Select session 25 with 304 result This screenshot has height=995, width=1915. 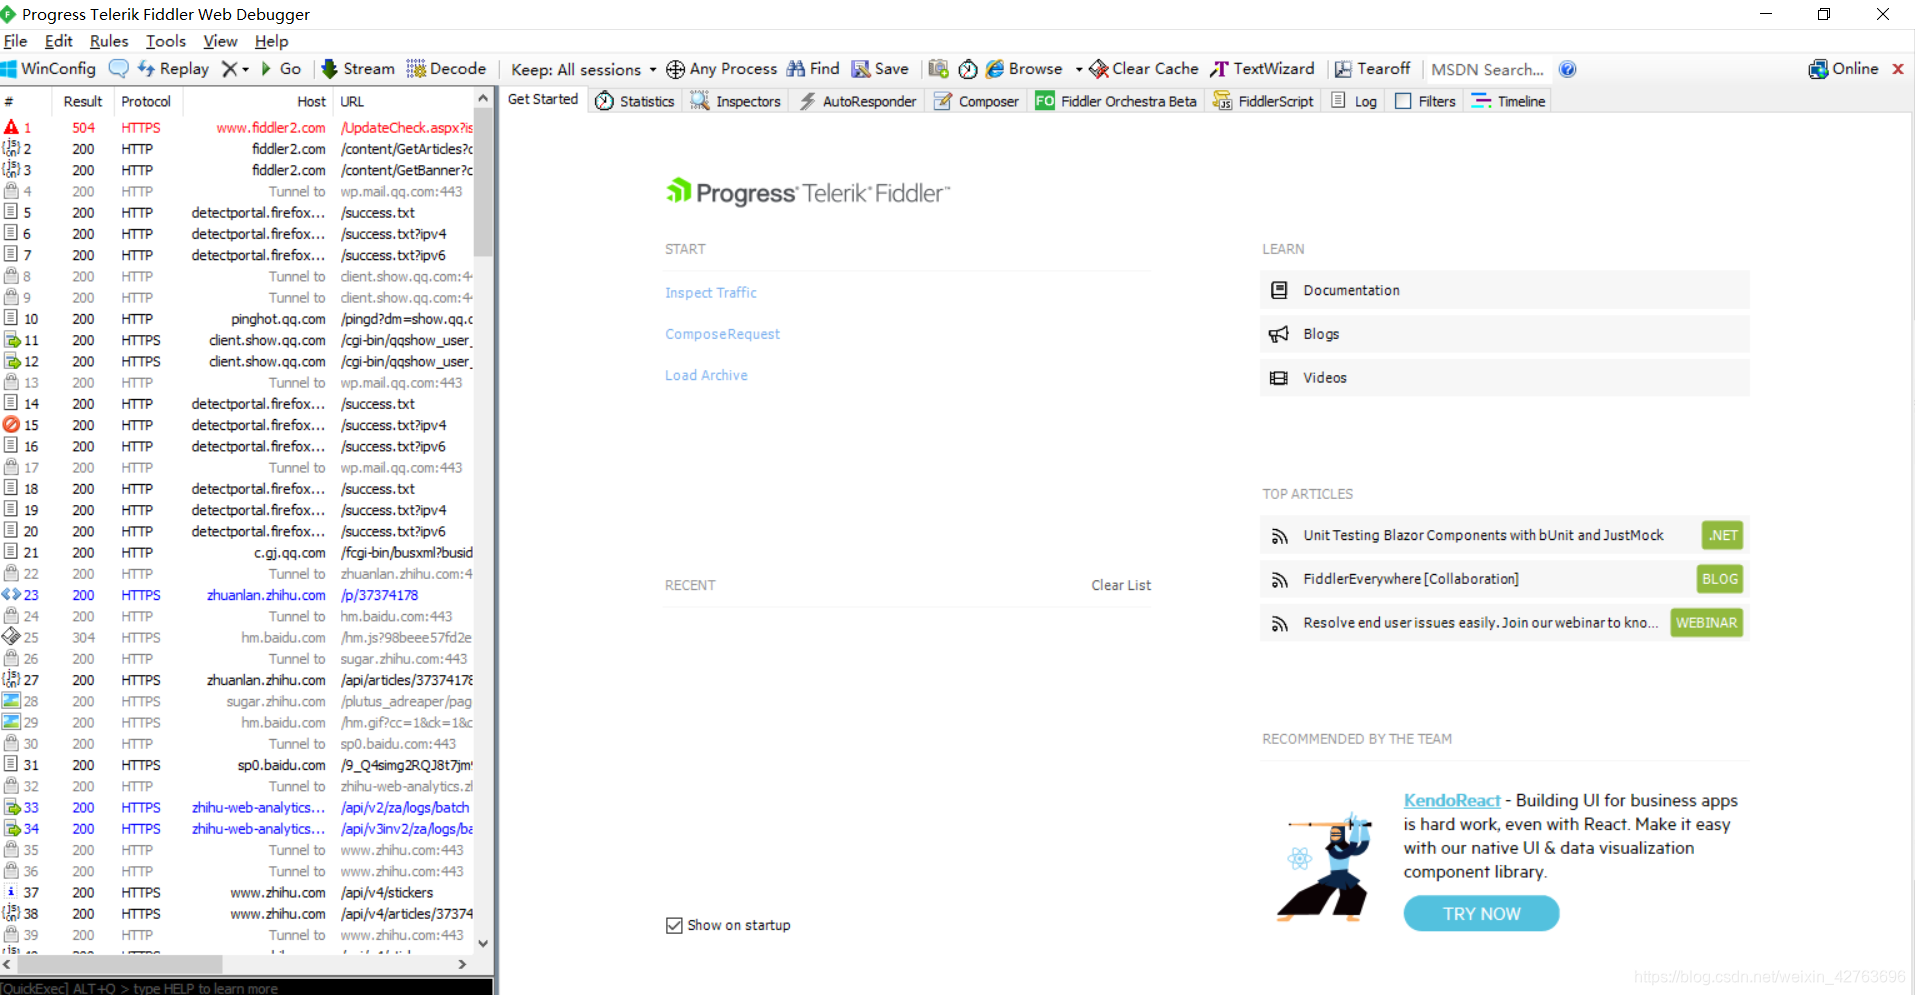237,637
